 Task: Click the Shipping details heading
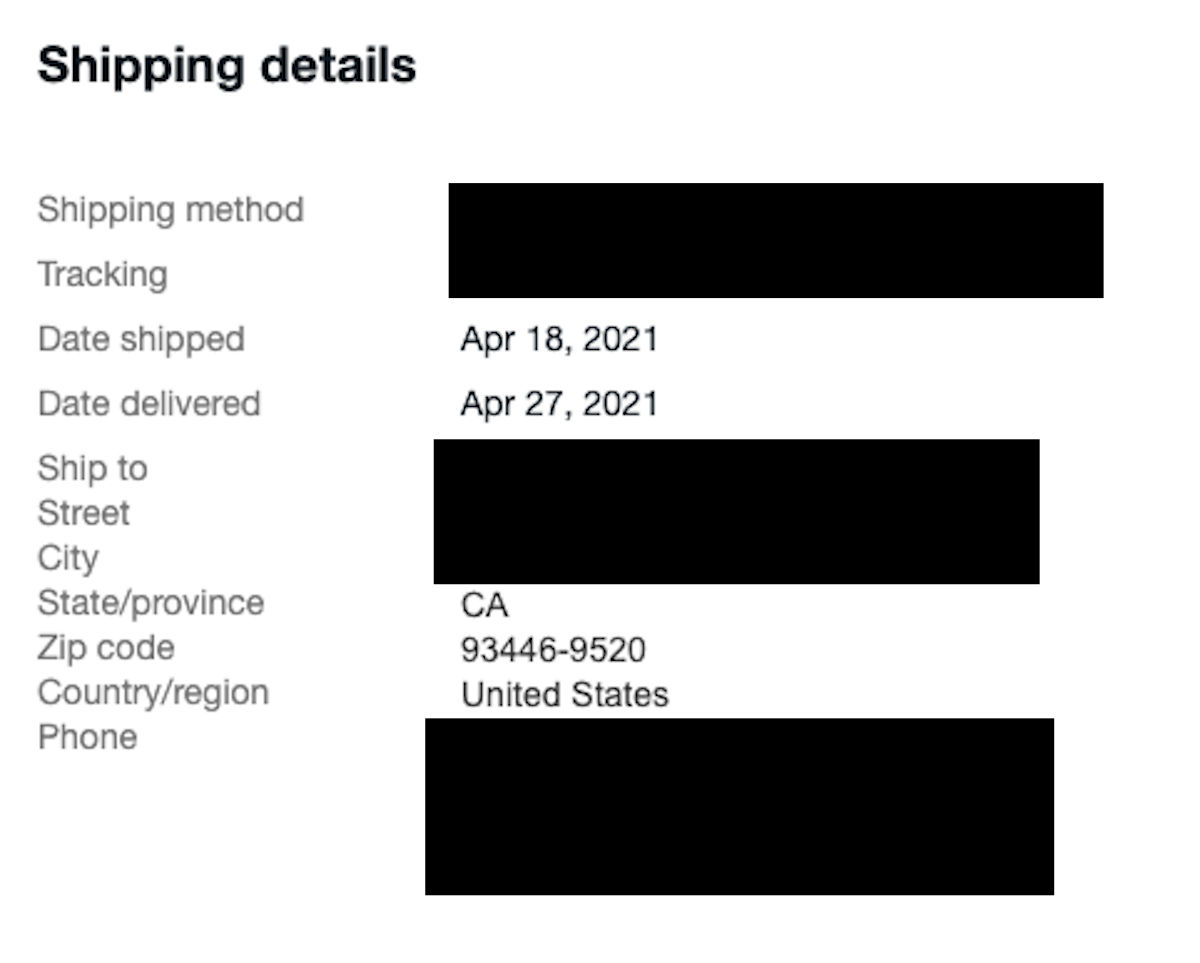coord(227,66)
